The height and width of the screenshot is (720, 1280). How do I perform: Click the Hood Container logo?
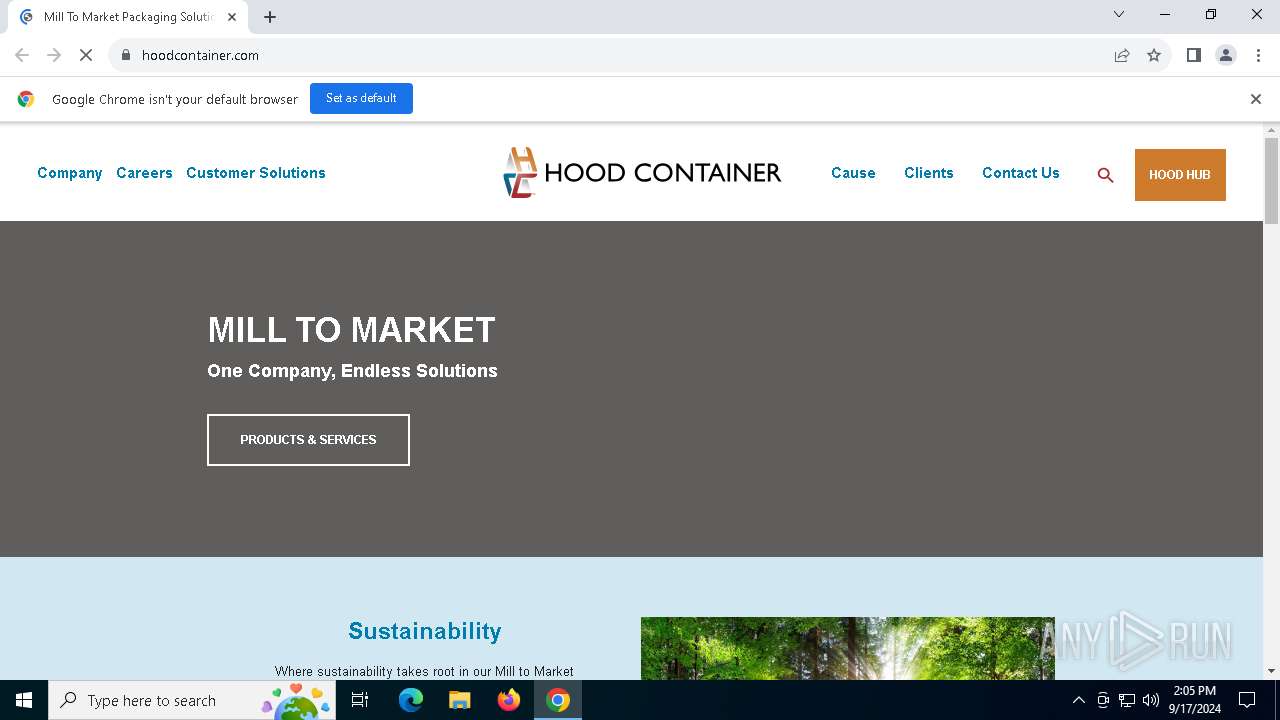642,173
